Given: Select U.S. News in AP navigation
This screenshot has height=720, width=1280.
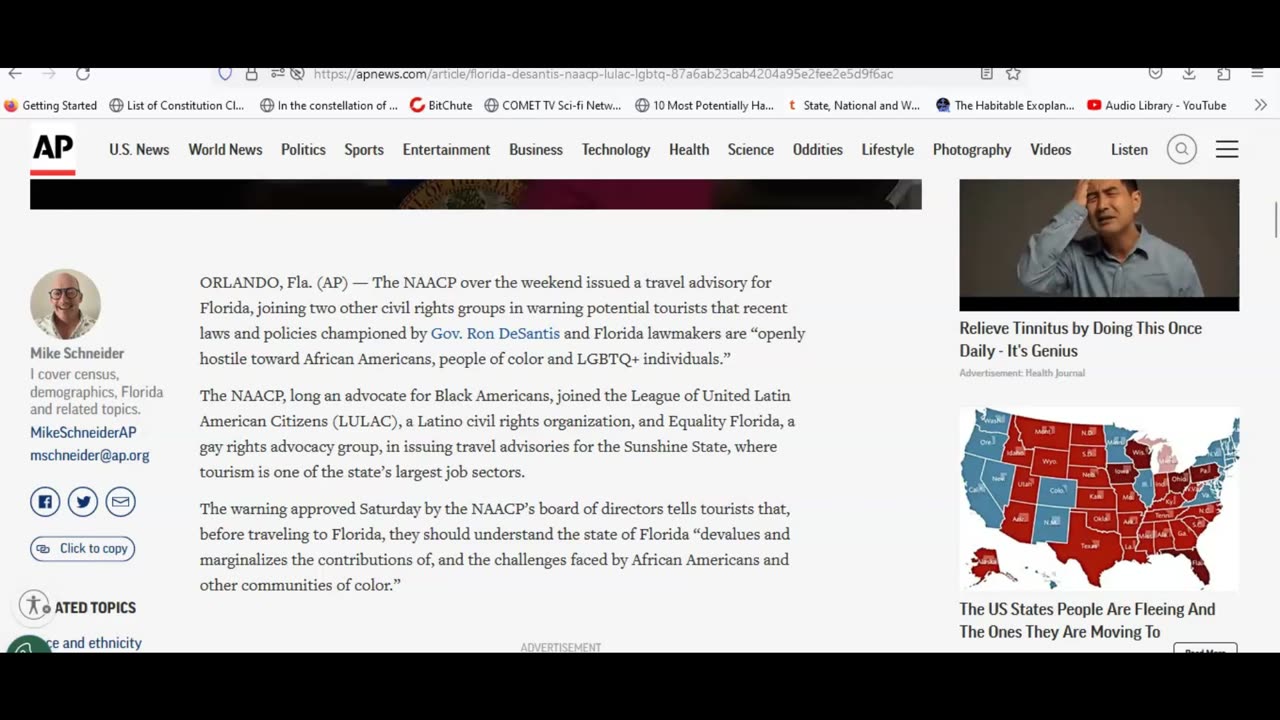Looking at the screenshot, I should (139, 150).
